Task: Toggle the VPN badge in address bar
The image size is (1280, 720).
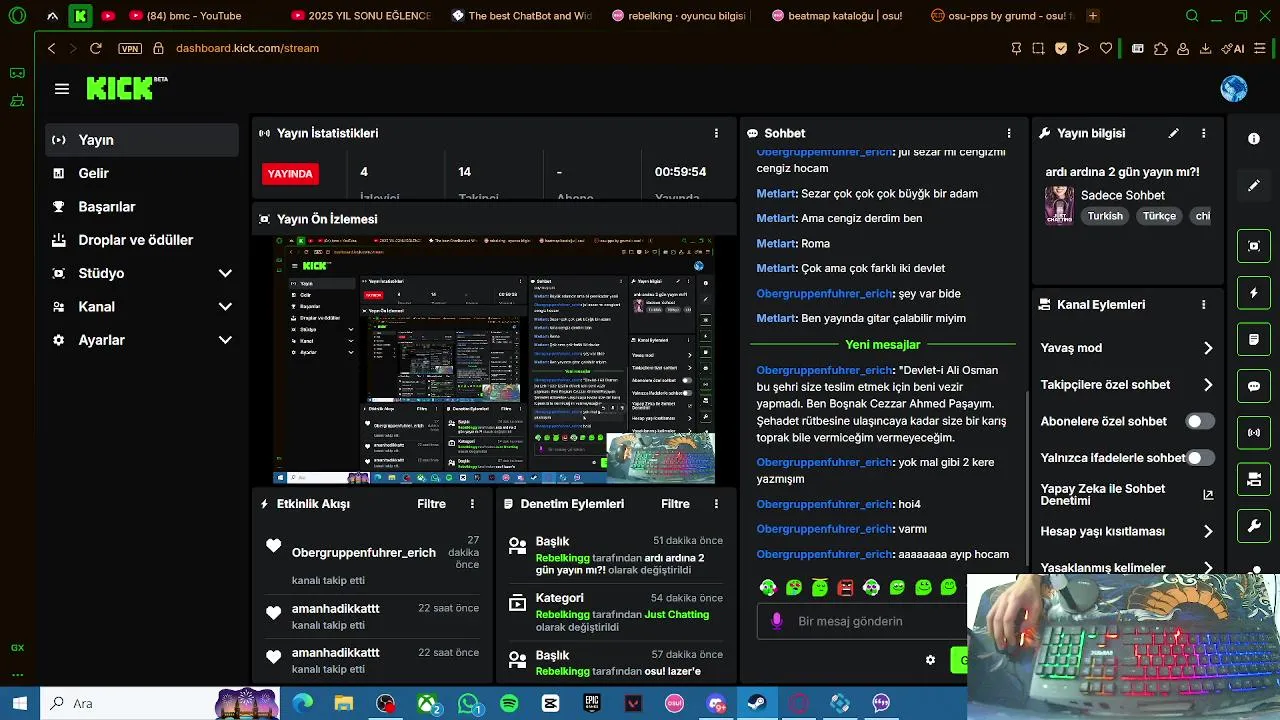Action: click(x=129, y=48)
